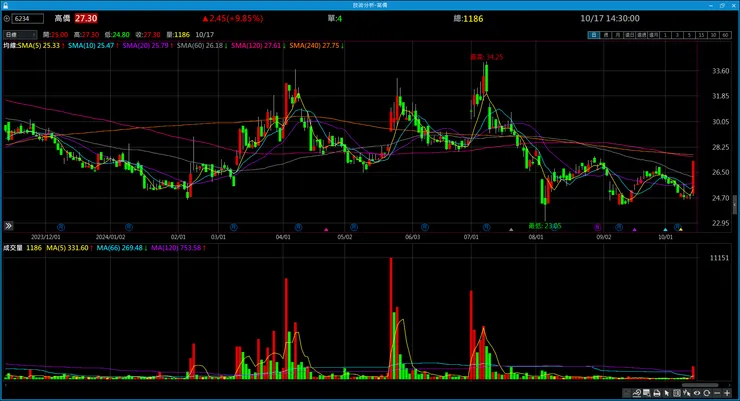Select the arrow pointer tool icon
The width and height of the screenshot is (740, 401).
(667, 393)
